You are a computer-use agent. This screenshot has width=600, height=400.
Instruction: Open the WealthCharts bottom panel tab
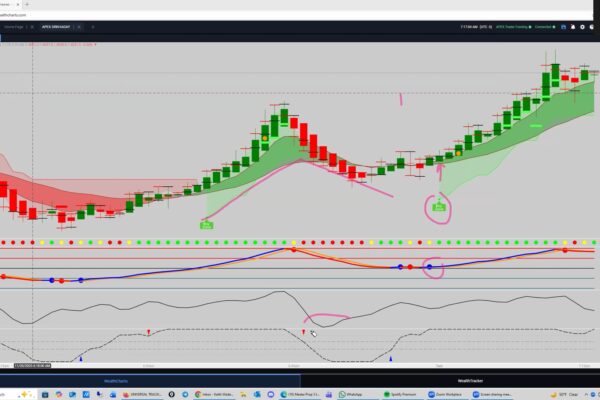point(117,380)
